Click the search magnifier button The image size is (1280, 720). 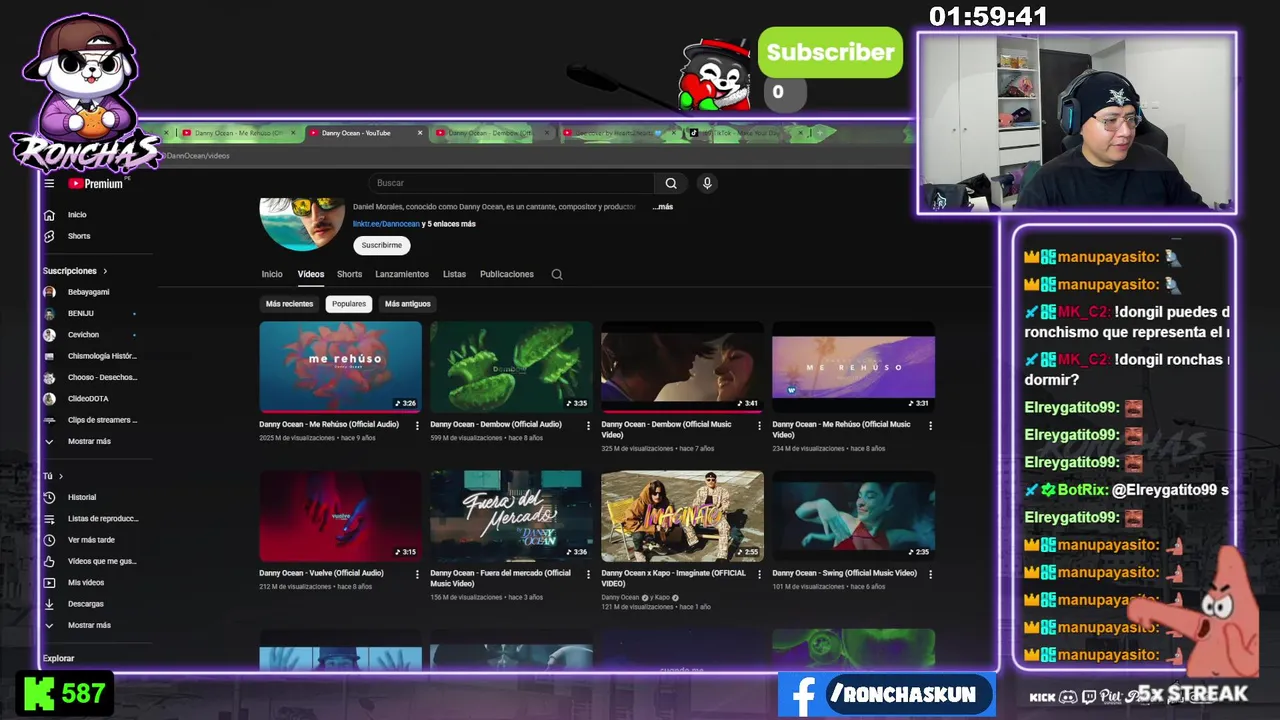point(671,183)
